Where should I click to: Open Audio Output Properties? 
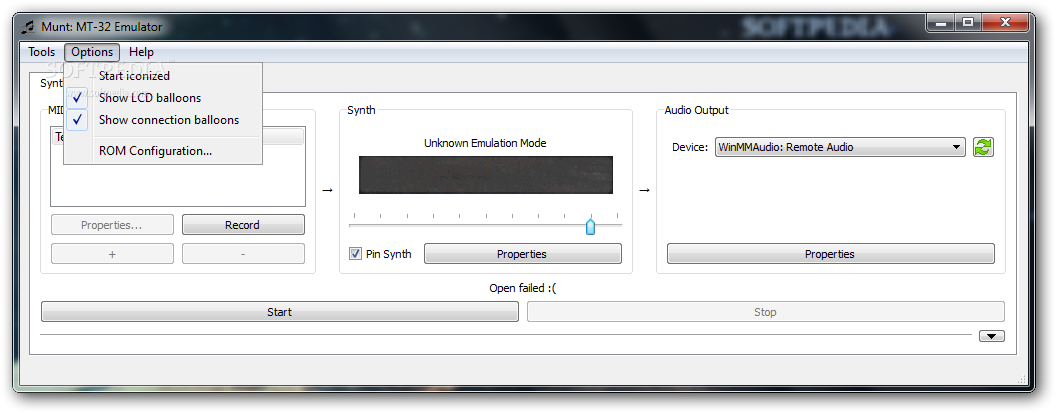(x=830, y=254)
